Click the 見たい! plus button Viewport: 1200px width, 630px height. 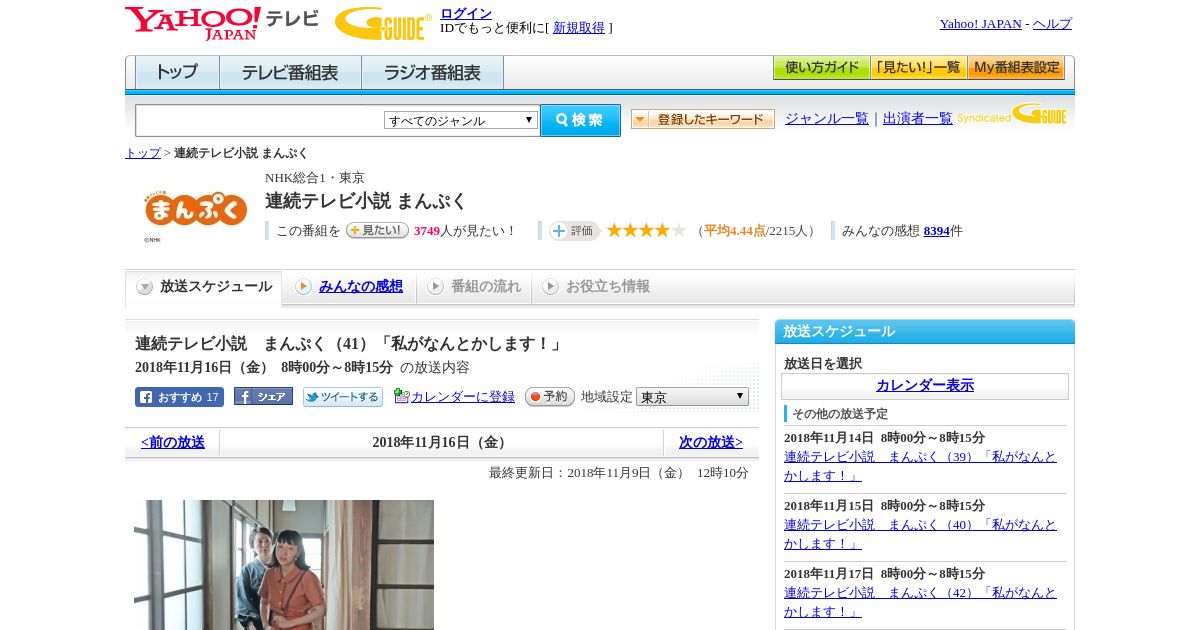377,230
